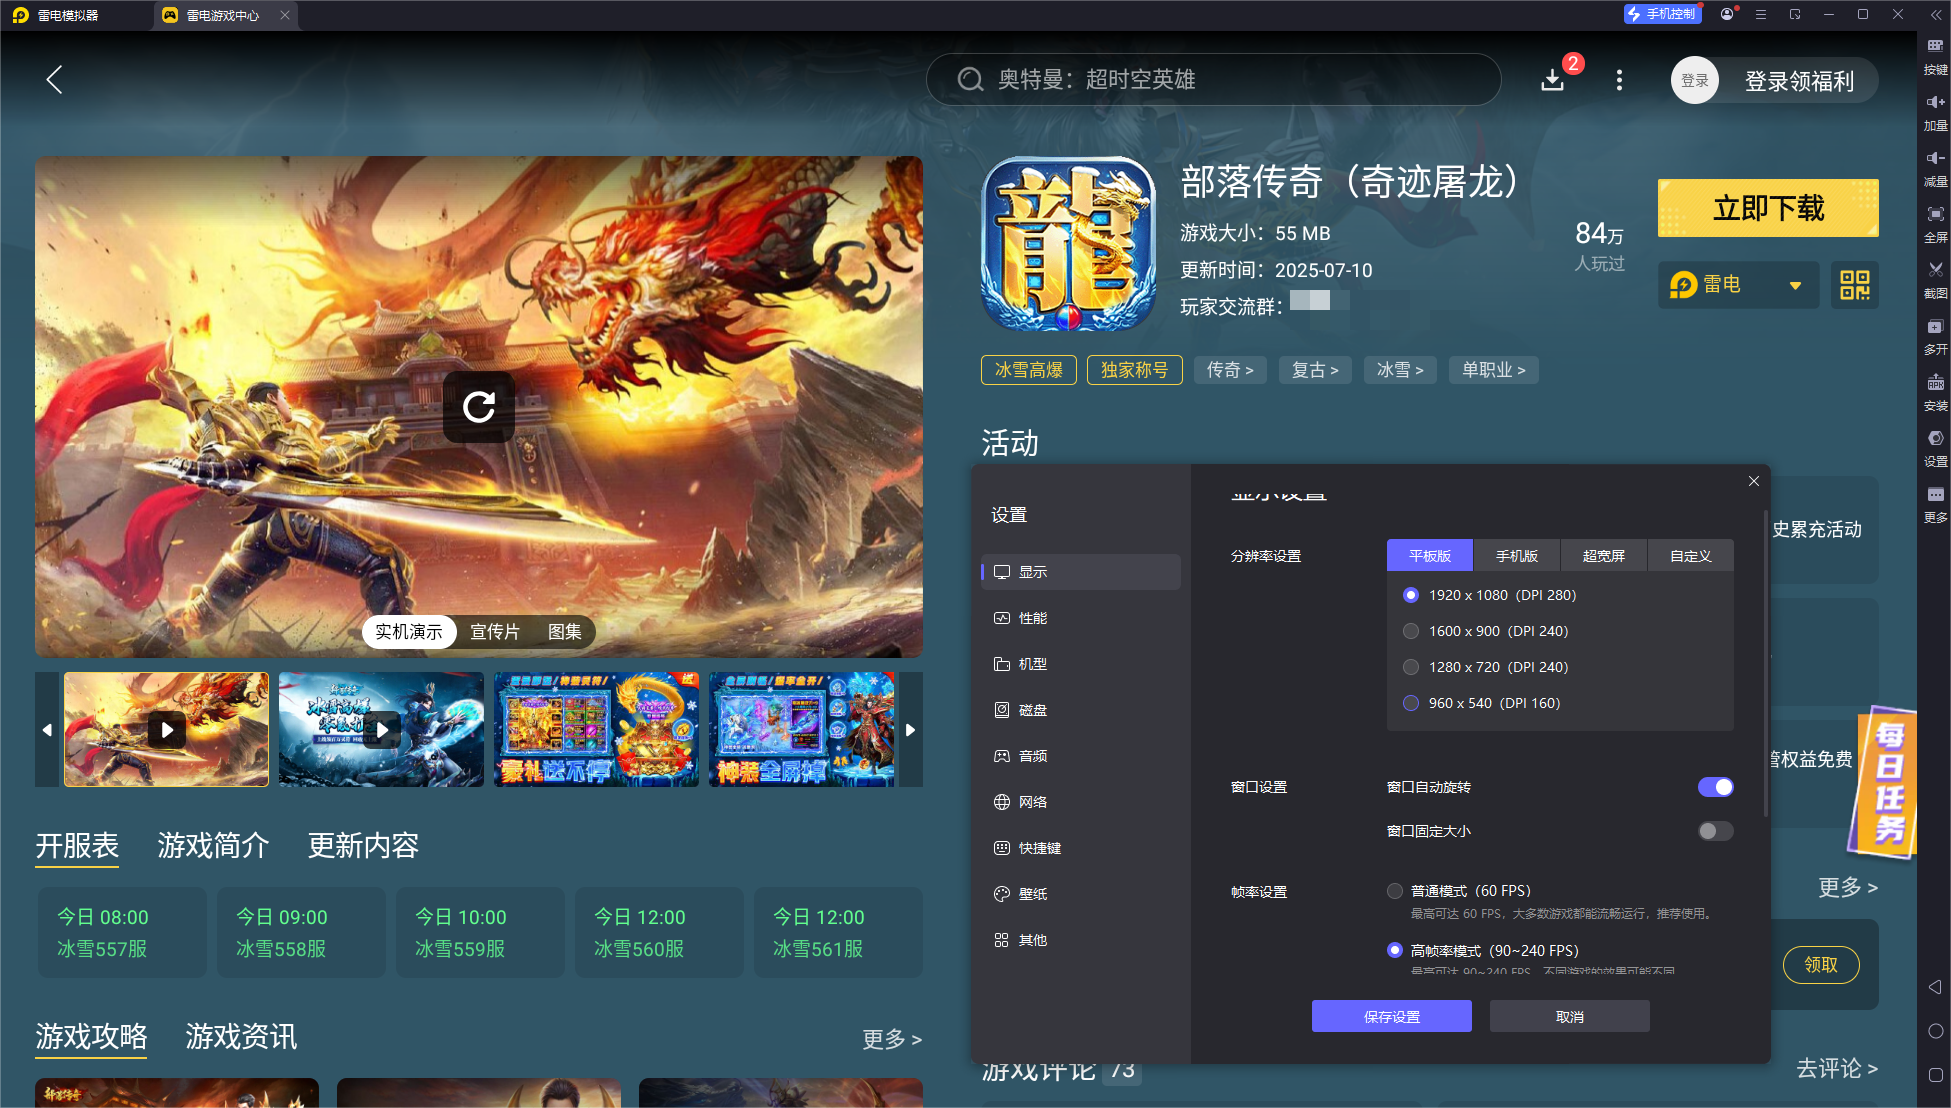Select 豪礼送不停 screenshot thumbnail

[x=596, y=730]
